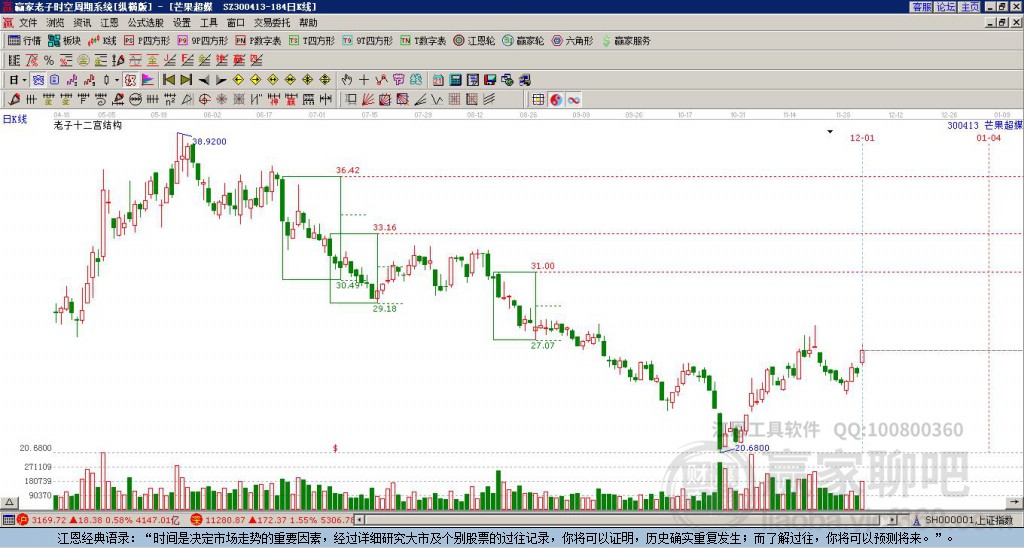Click the 客服 customer service button

click(x=922, y=7)
